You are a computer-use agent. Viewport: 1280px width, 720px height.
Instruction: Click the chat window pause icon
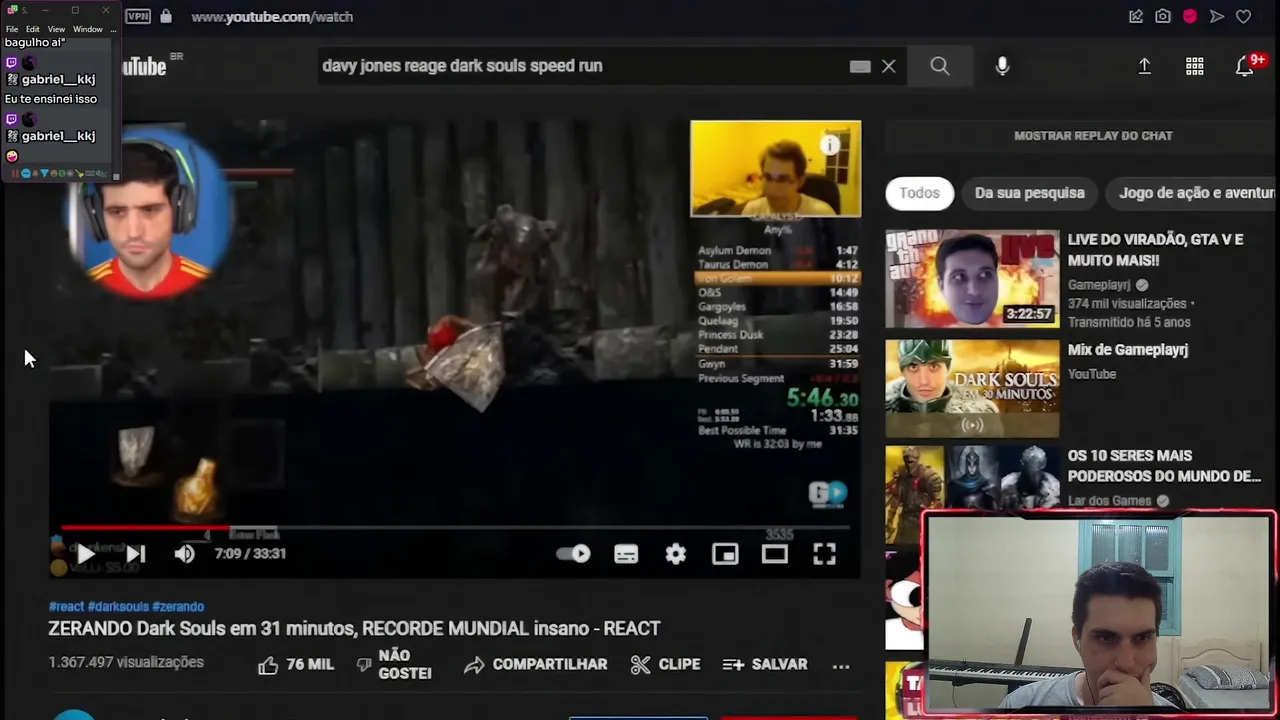click(15, 173)
